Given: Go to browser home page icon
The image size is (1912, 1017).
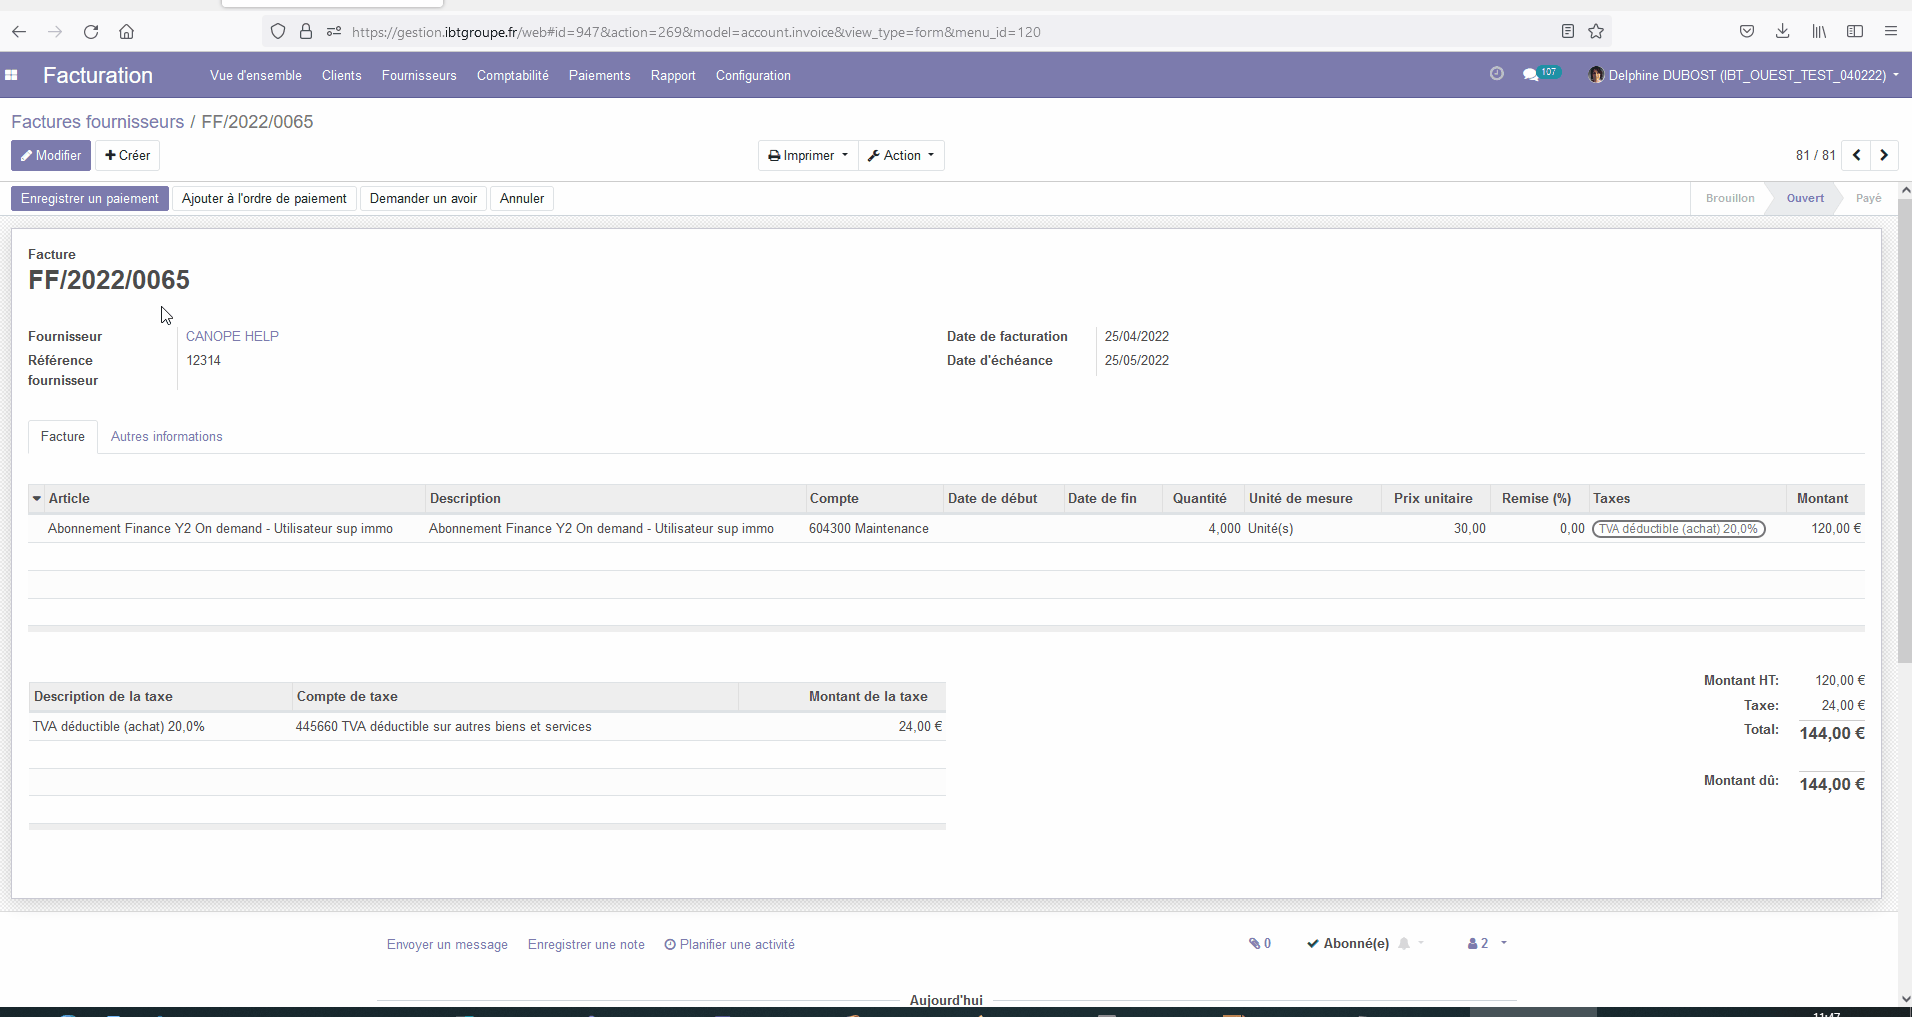Looking at the screenshot, I should (x=127, y=32).
